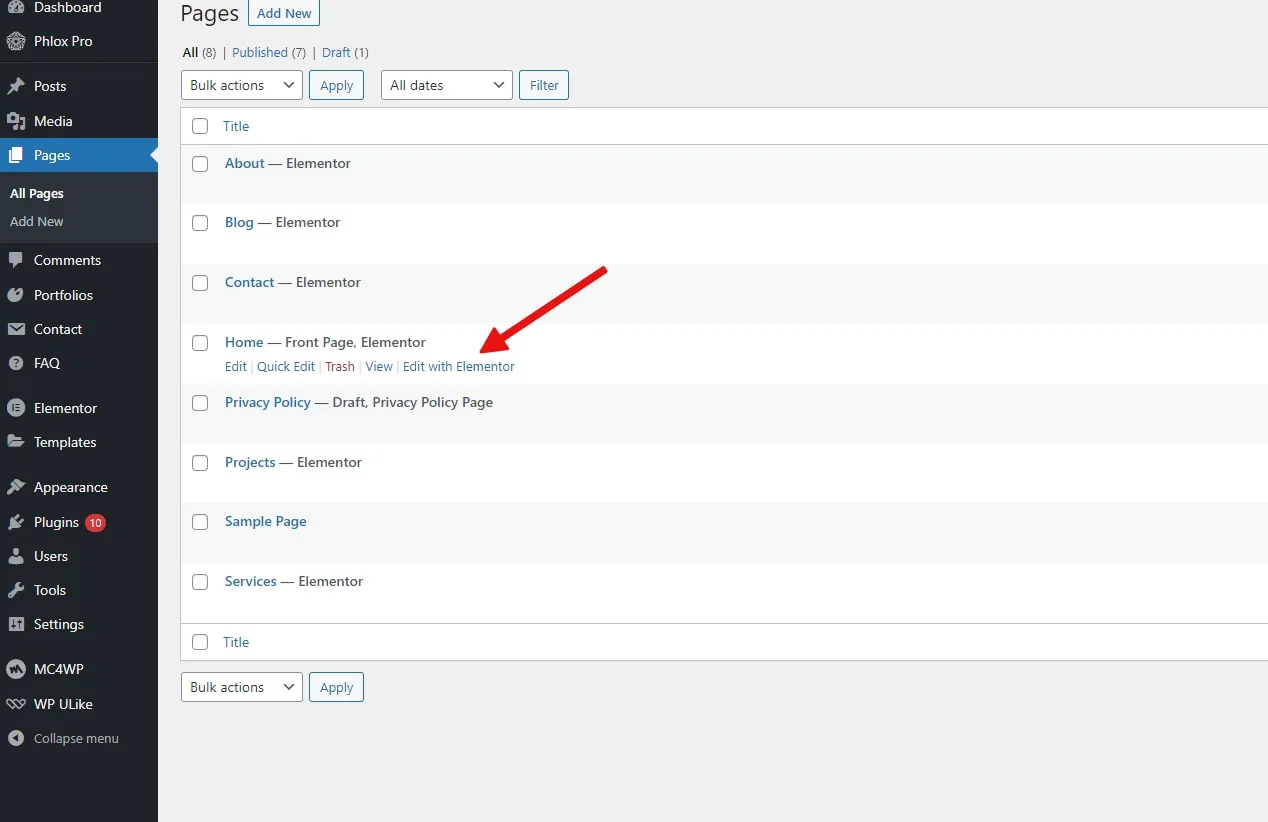Click the Phlox Pro flower icon
Image resolution: width=1268 pixels, height=822 pixels.
pyautogui.click(x=16, y=41)
